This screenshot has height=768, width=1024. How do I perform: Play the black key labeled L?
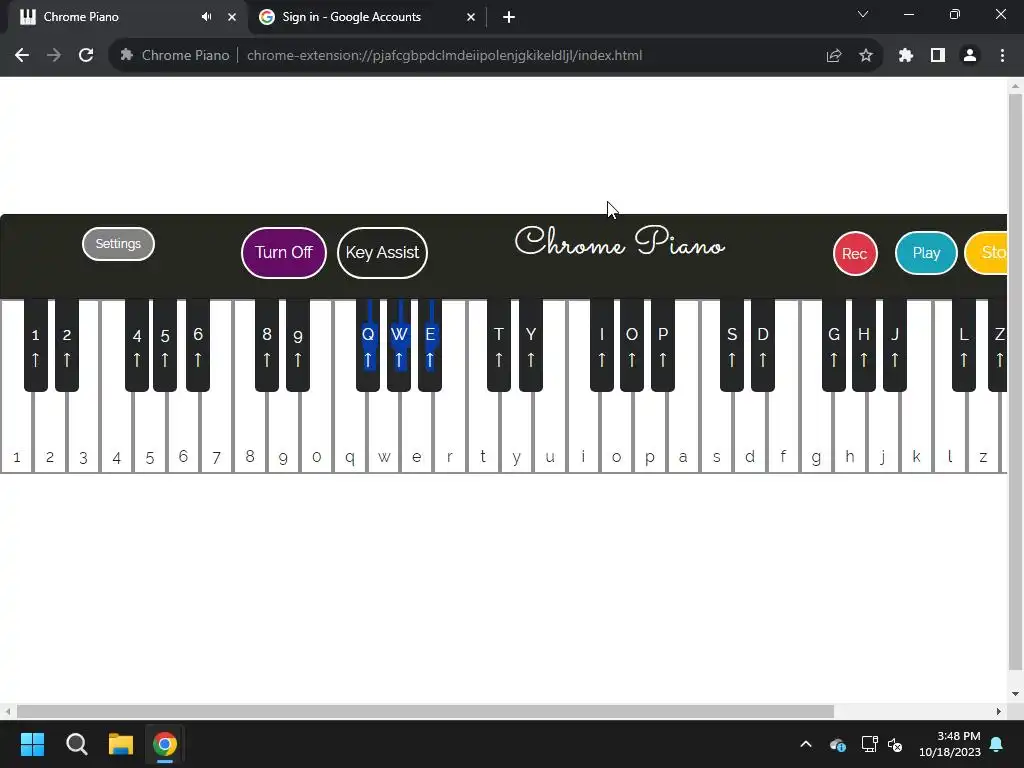pyautogui.click(x=964, y=345)
